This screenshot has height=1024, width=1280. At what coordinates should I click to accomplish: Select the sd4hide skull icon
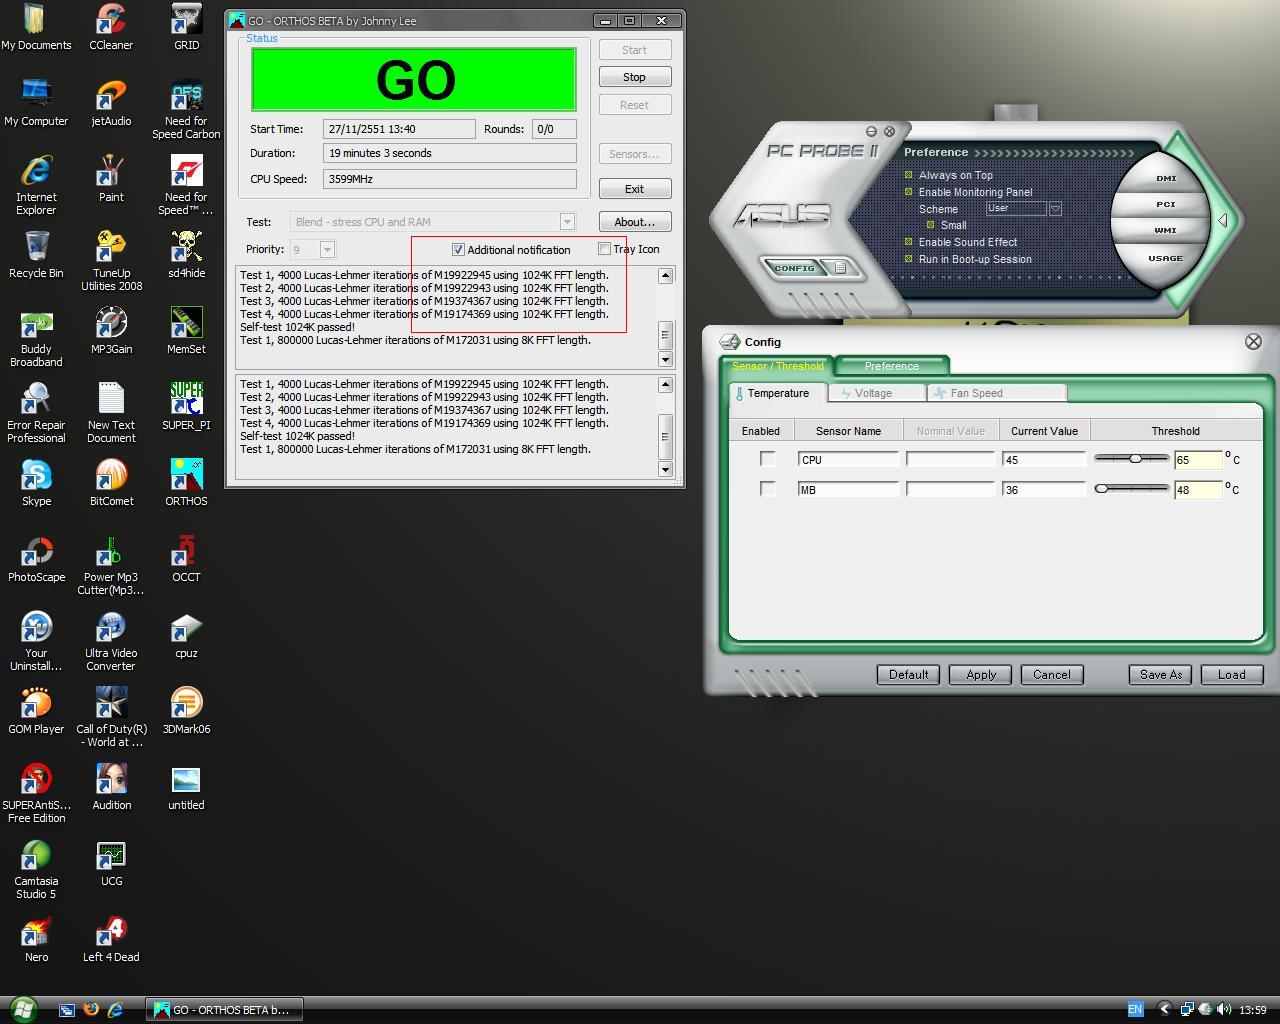[186, 255]
